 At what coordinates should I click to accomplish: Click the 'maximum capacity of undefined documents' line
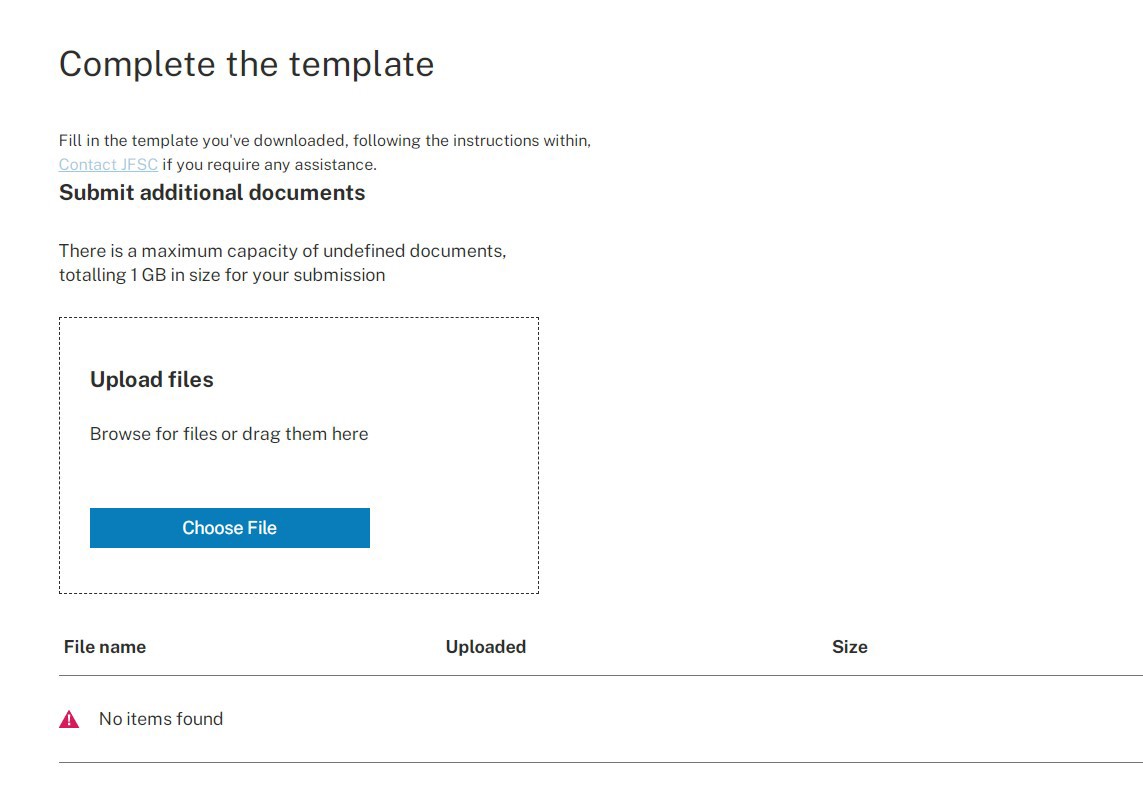point(282,251)
